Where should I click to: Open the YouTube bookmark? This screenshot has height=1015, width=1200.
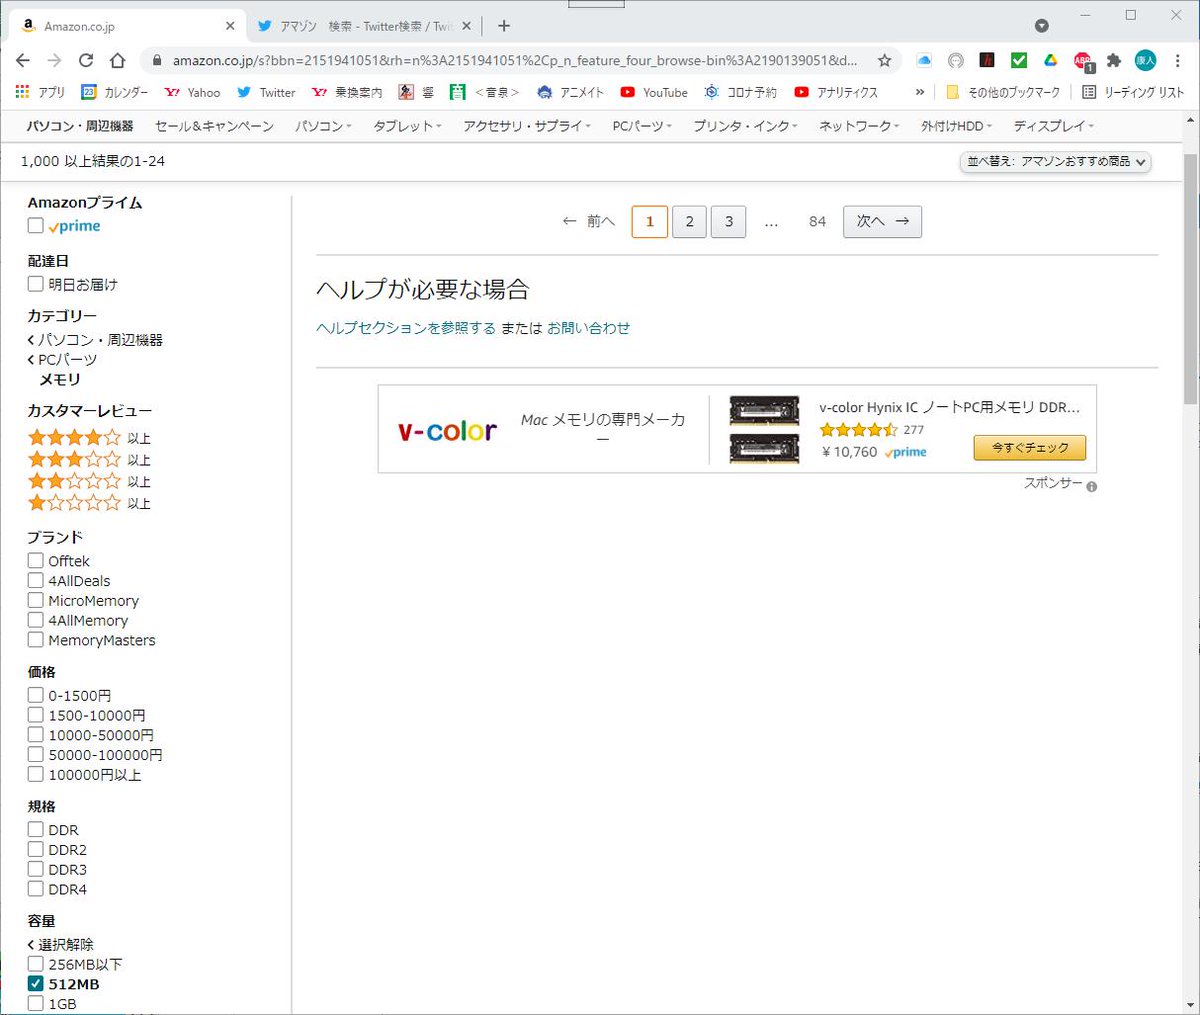click(654, 92)
